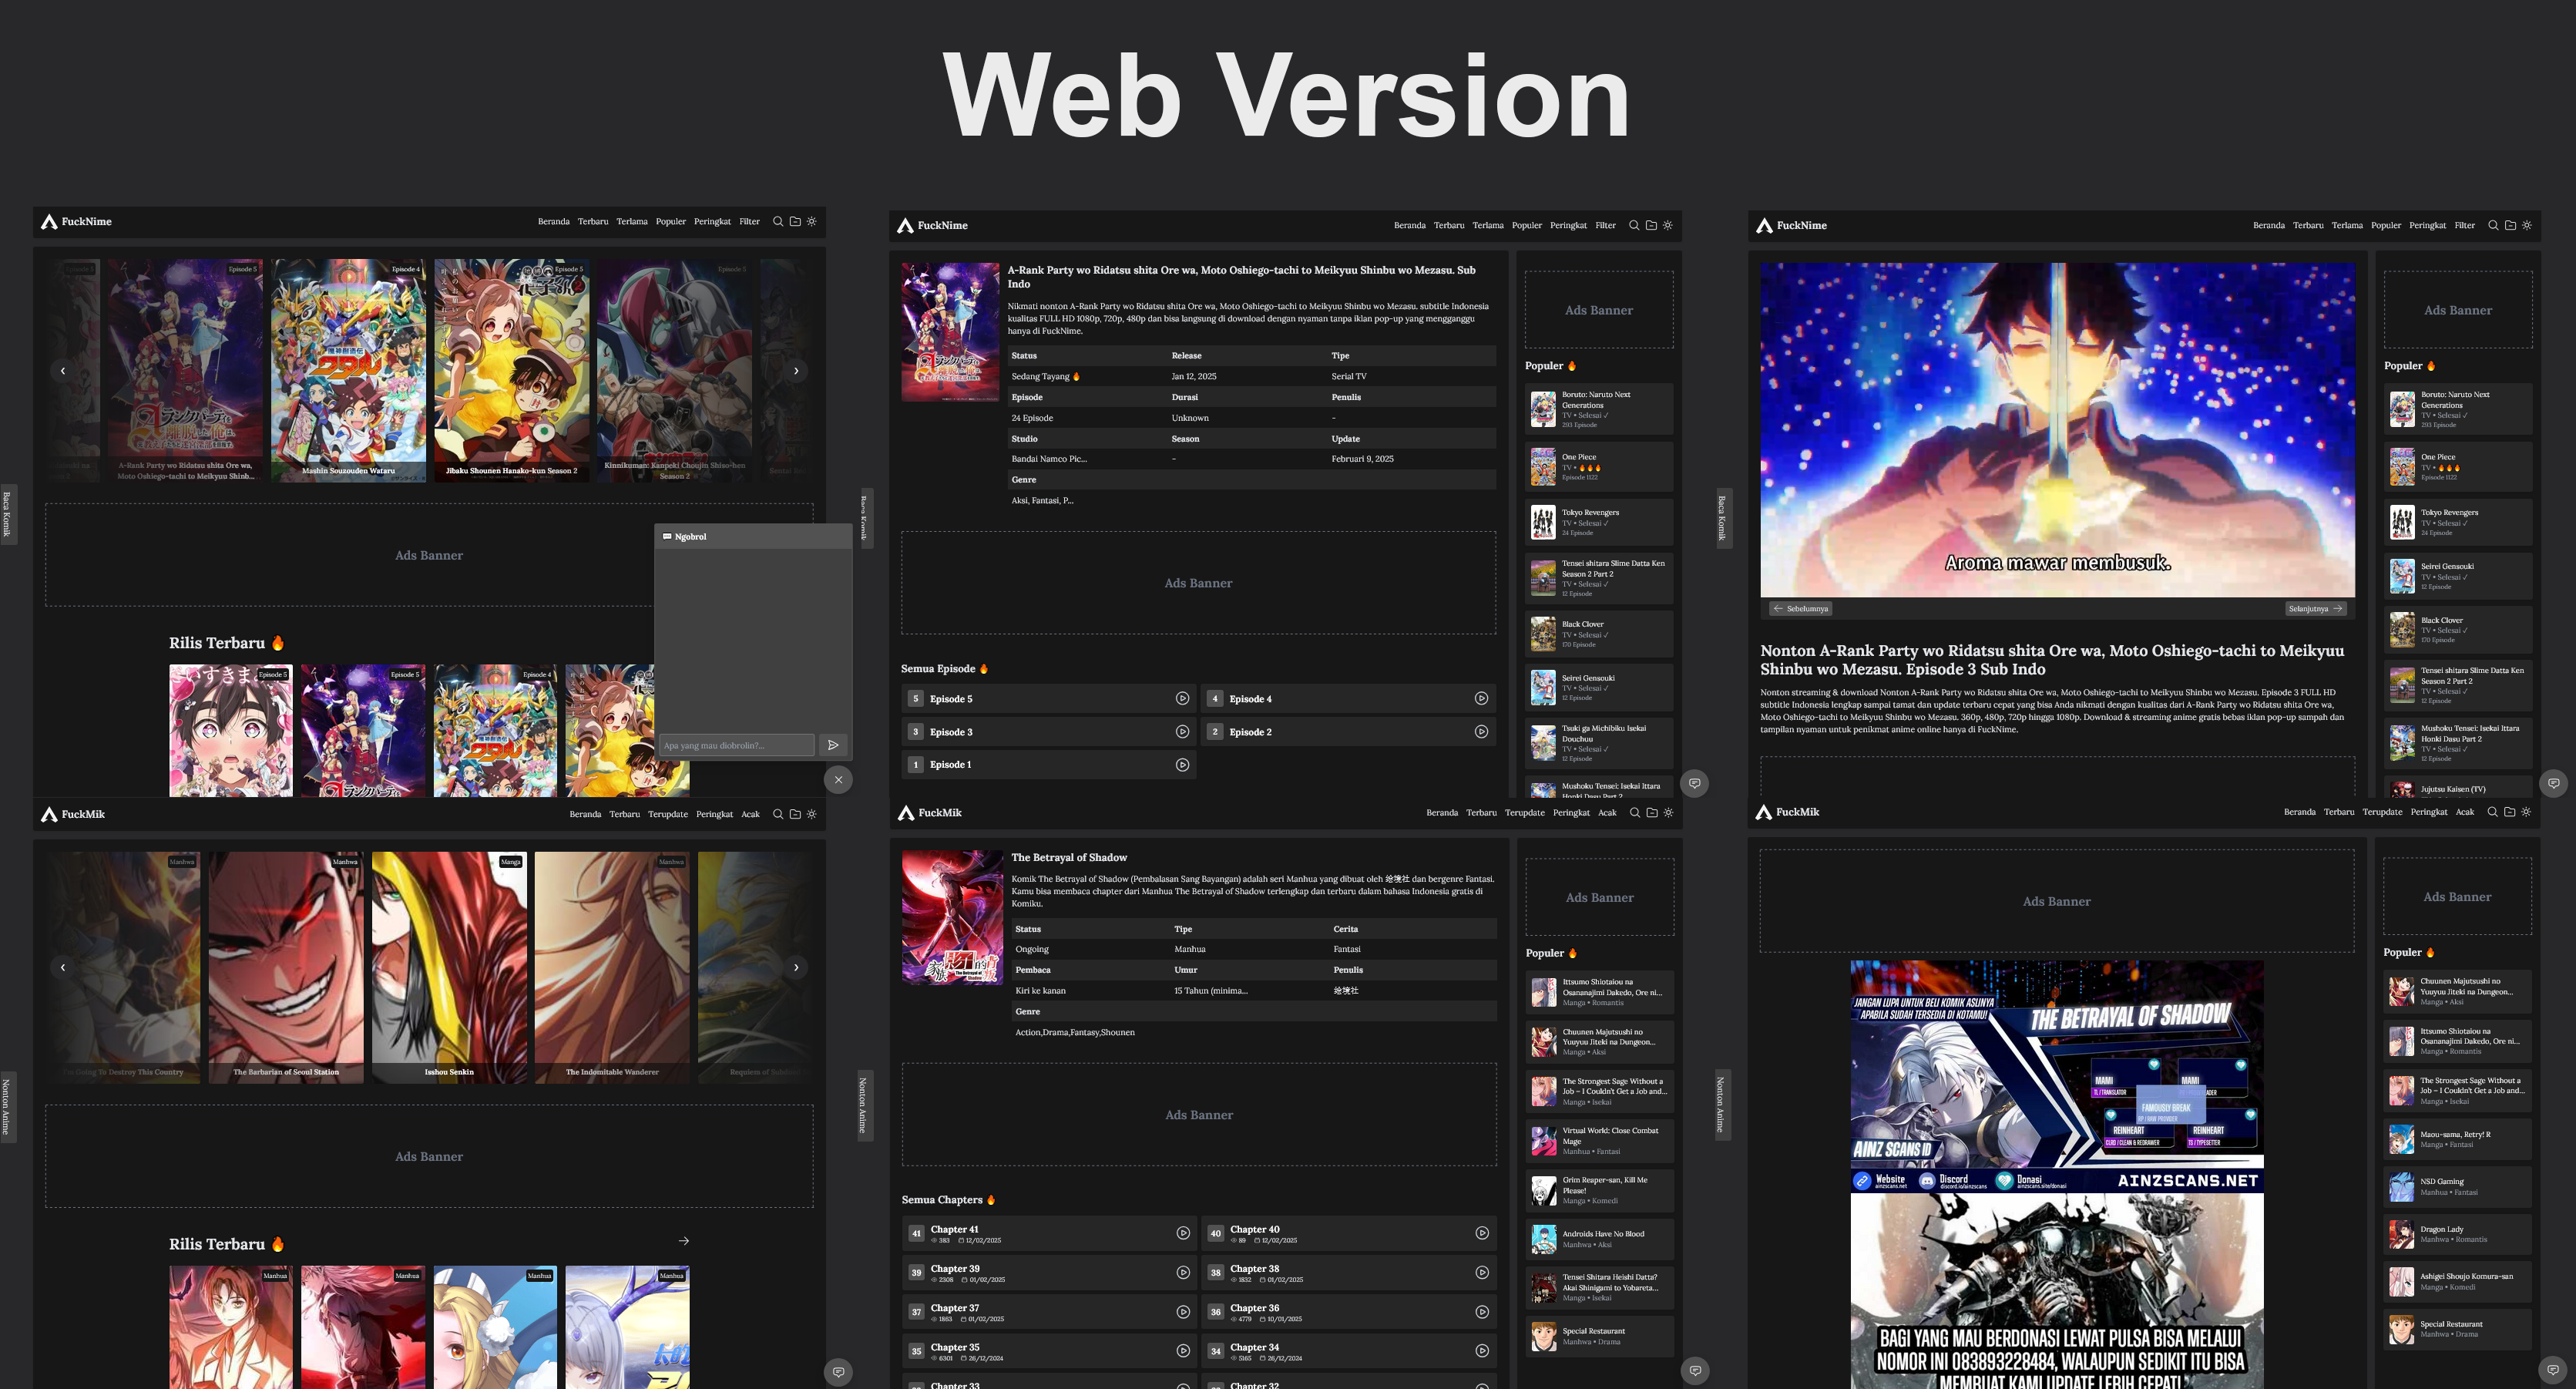Viewport: 2576px width, 1389px height.
Task: Open Mashin Souzouden Wataru carousel card
Action: pyautogui.click(x=349, y=371)
